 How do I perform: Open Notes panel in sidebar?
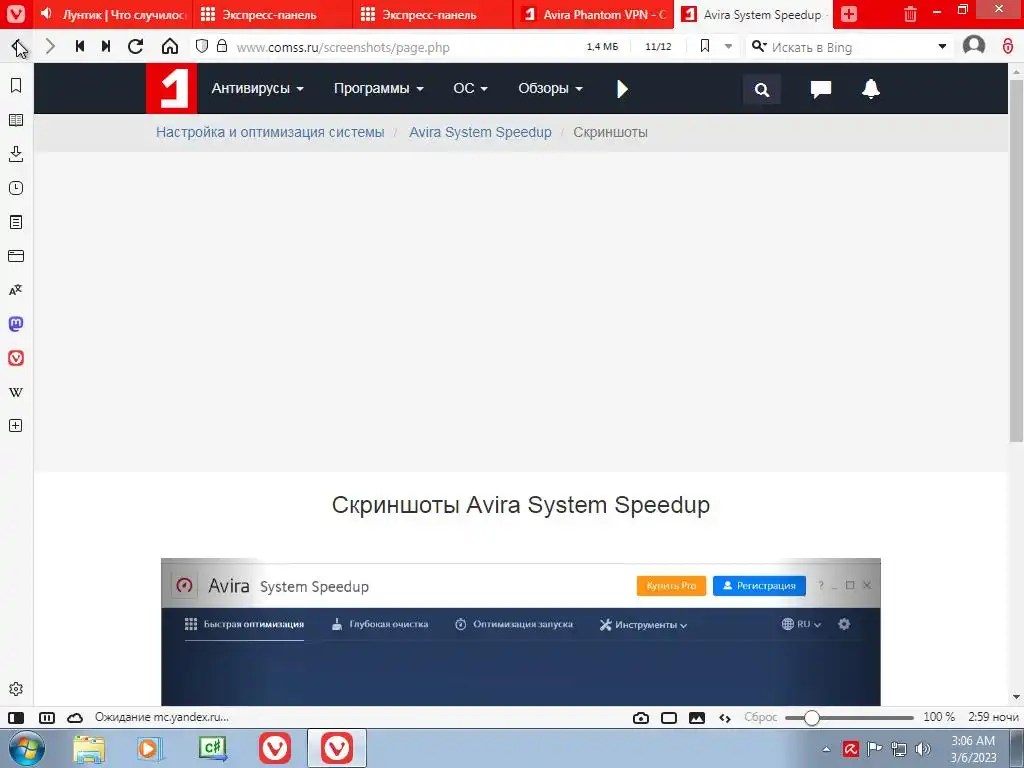[16, 222]
